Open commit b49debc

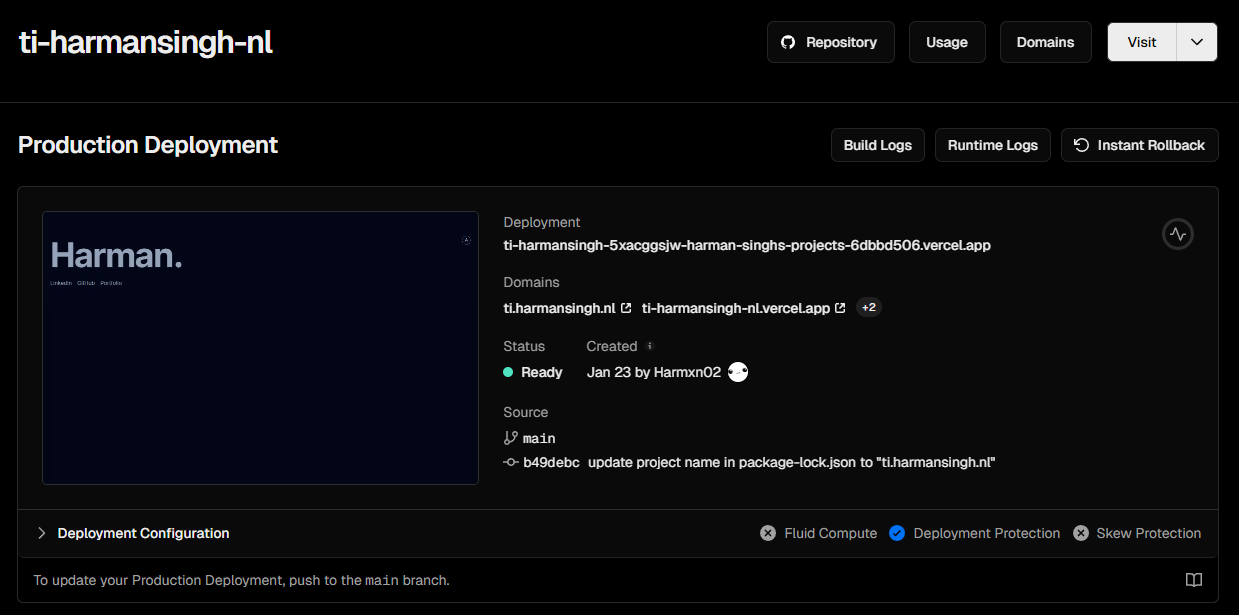551,462
